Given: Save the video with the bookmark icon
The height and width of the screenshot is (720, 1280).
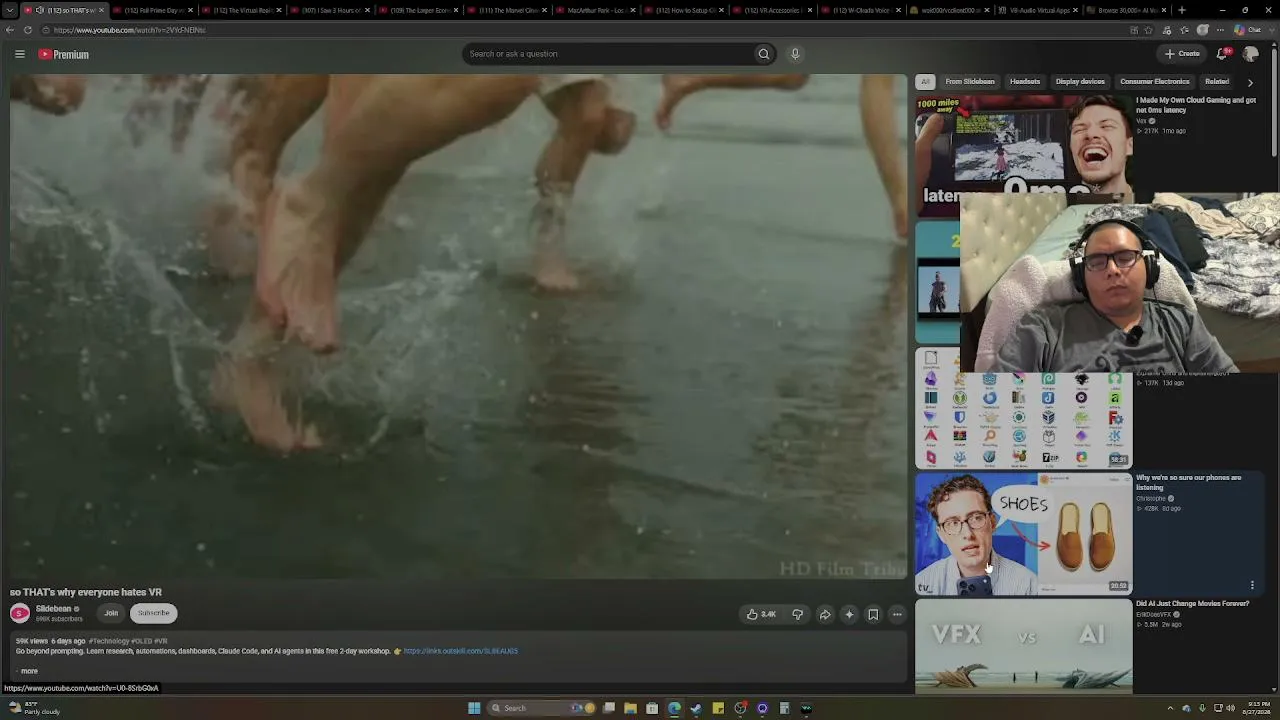Looking at the screenshot, I should (x=873, y=614).
